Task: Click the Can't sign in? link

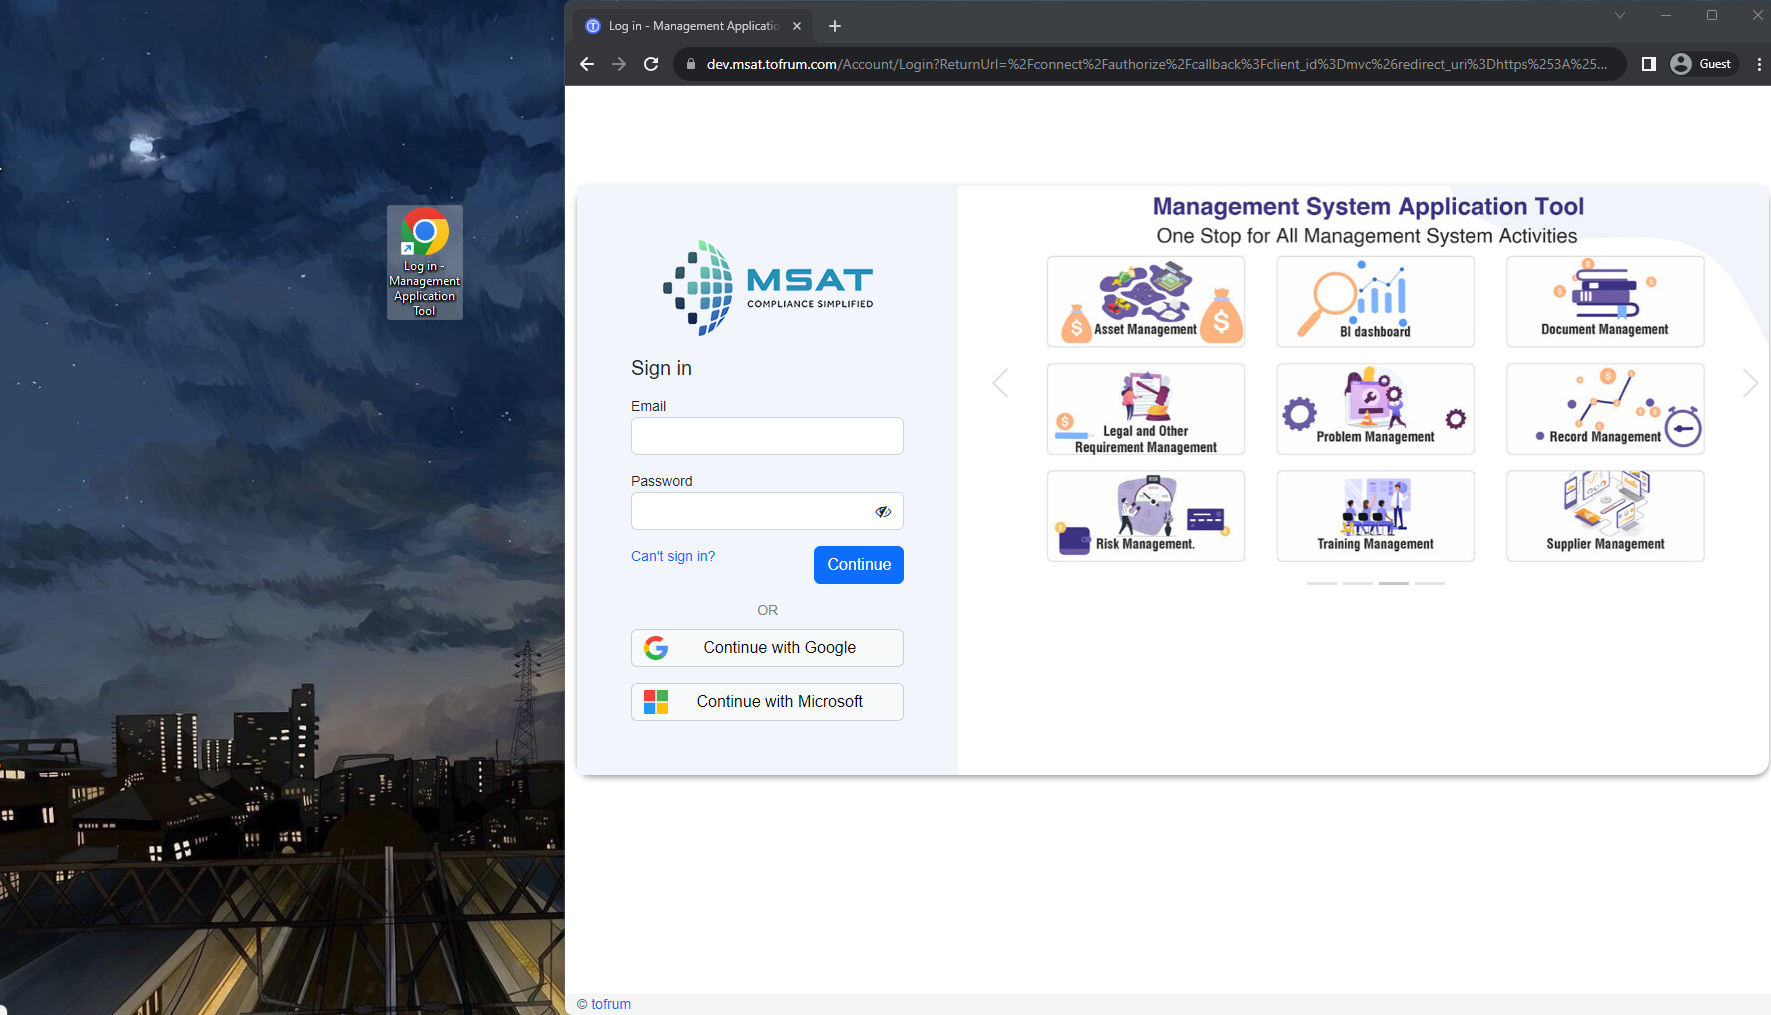Action: point(673,556)
